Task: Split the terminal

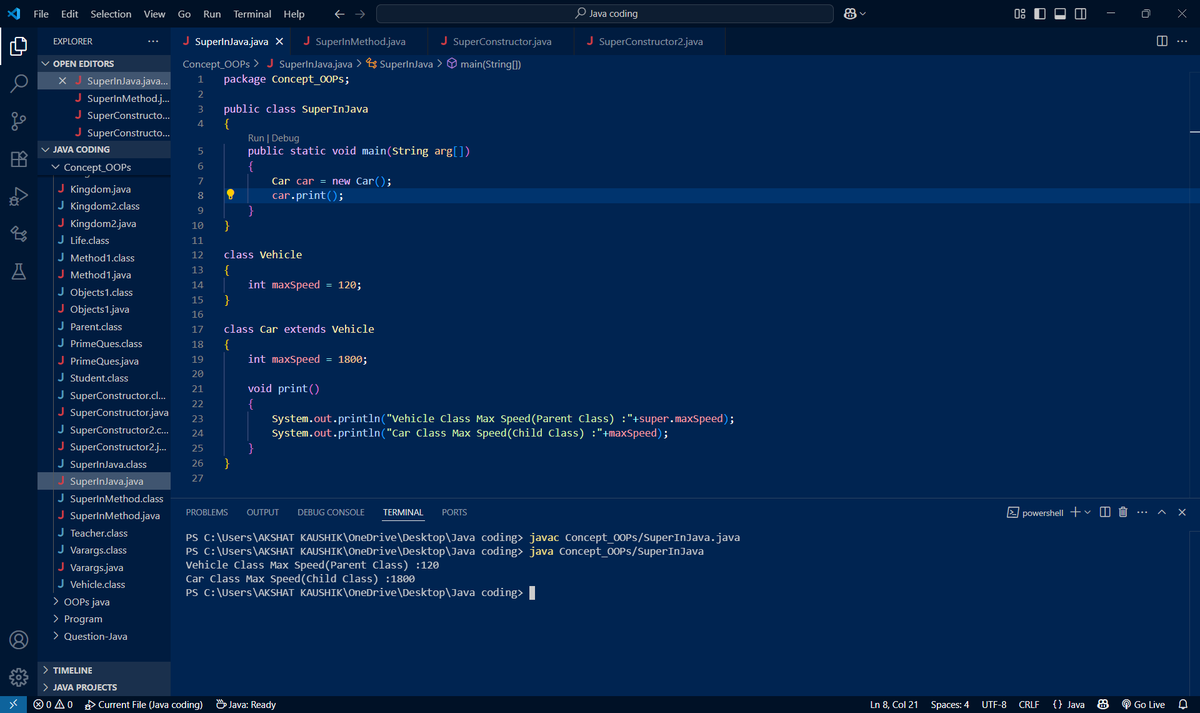Action: pos(1105,512)
